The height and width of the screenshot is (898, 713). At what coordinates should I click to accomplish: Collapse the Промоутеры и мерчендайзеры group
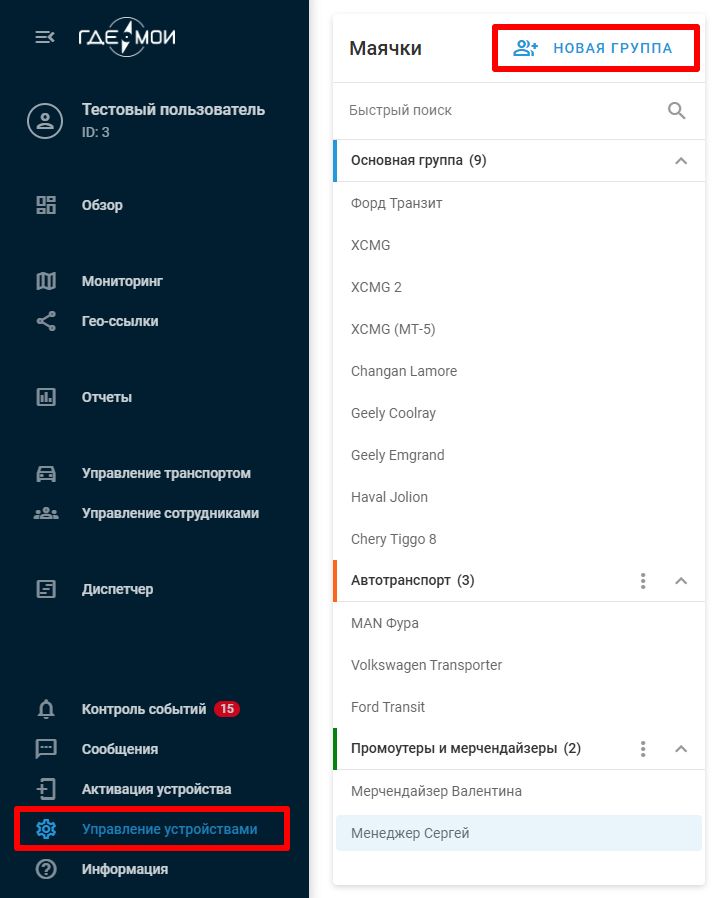pyautogui.click(x=681, y=748)
